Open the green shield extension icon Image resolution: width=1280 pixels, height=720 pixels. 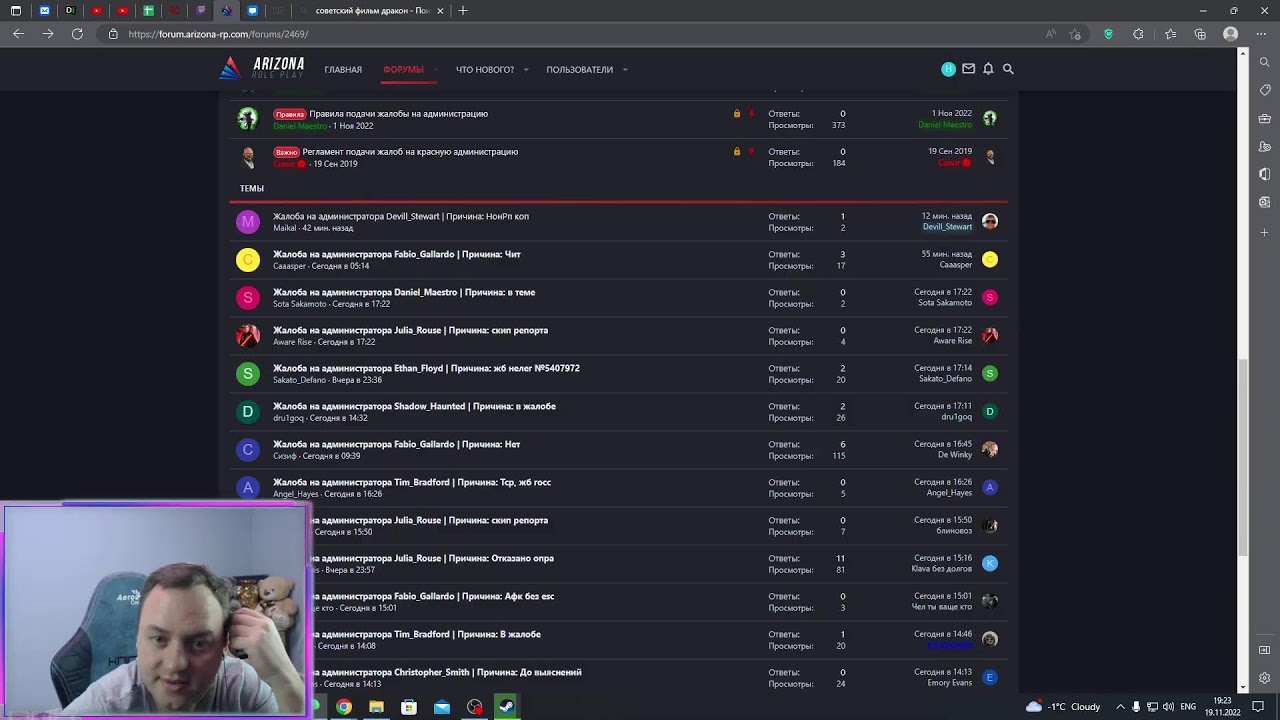pos(1108,34)
